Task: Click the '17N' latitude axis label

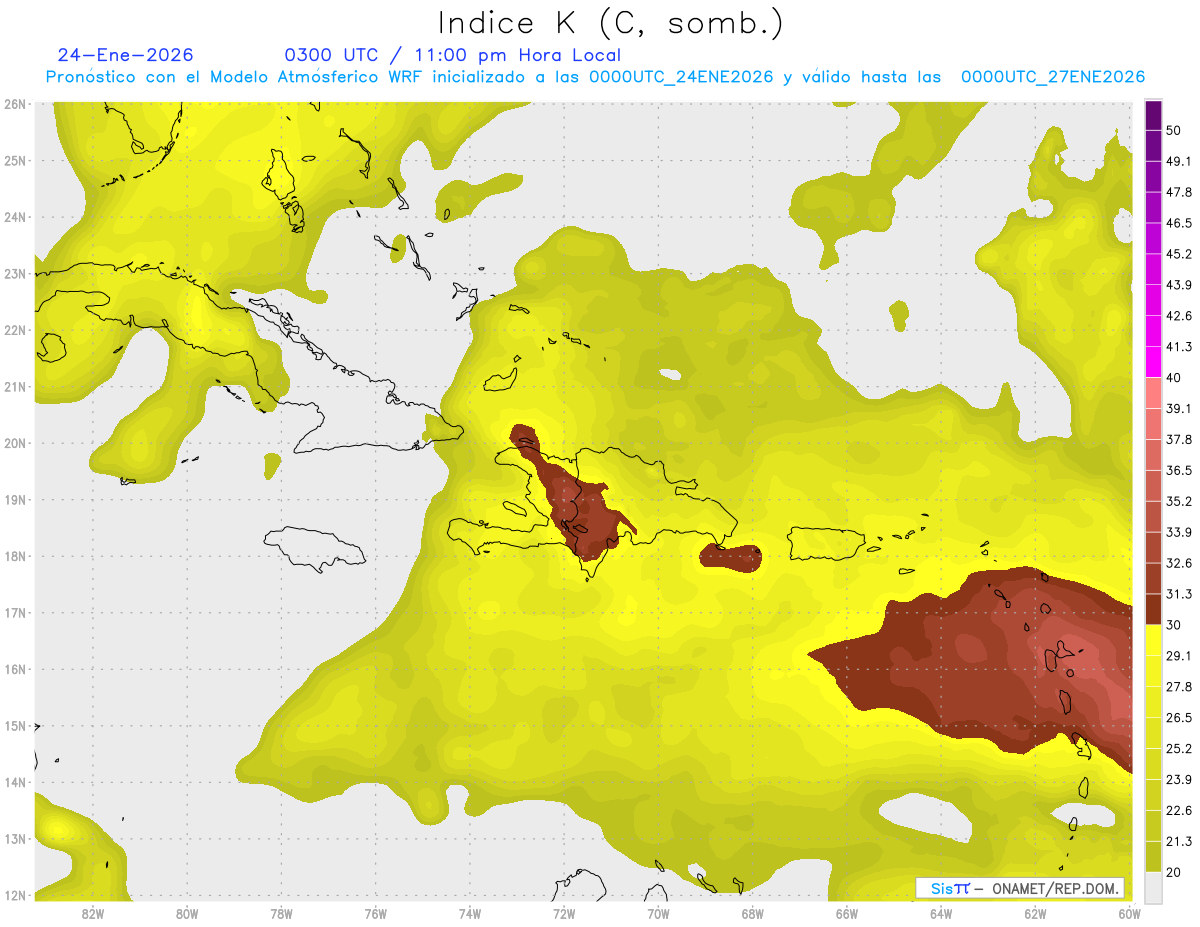Action: pyautogui.click(x=15, y=612)
